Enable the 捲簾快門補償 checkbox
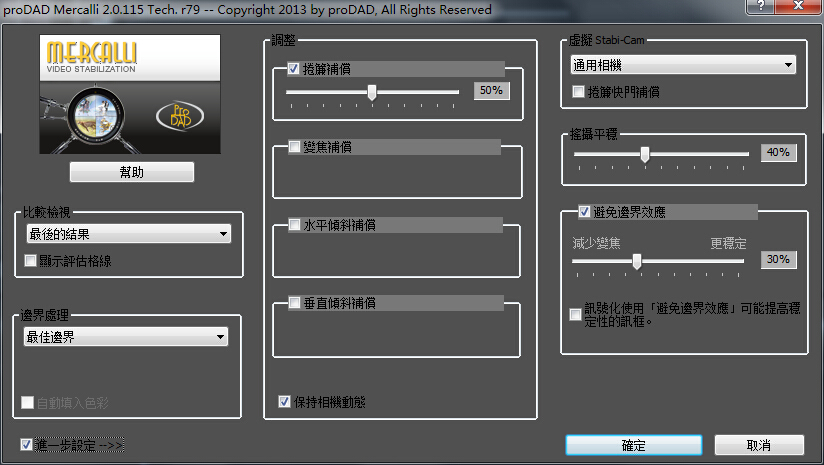Viewport: 824px width, 465px height. click(x=578, y=92)
